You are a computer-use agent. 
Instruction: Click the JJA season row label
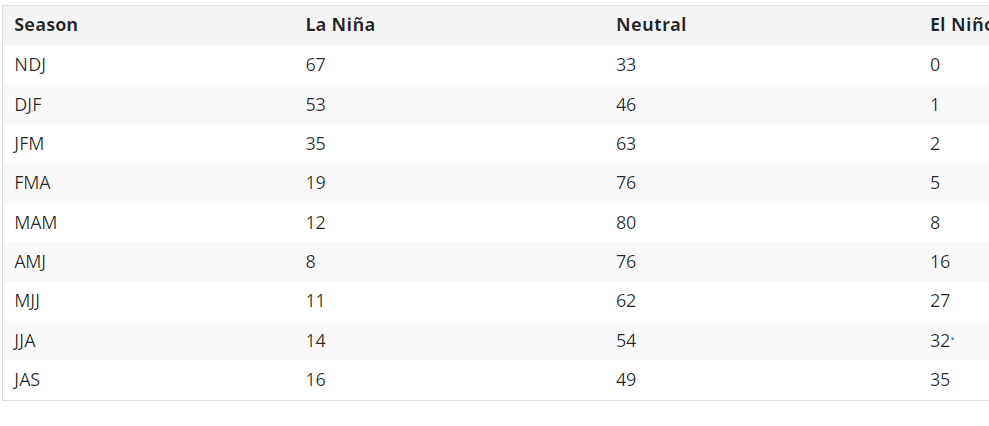26,341
